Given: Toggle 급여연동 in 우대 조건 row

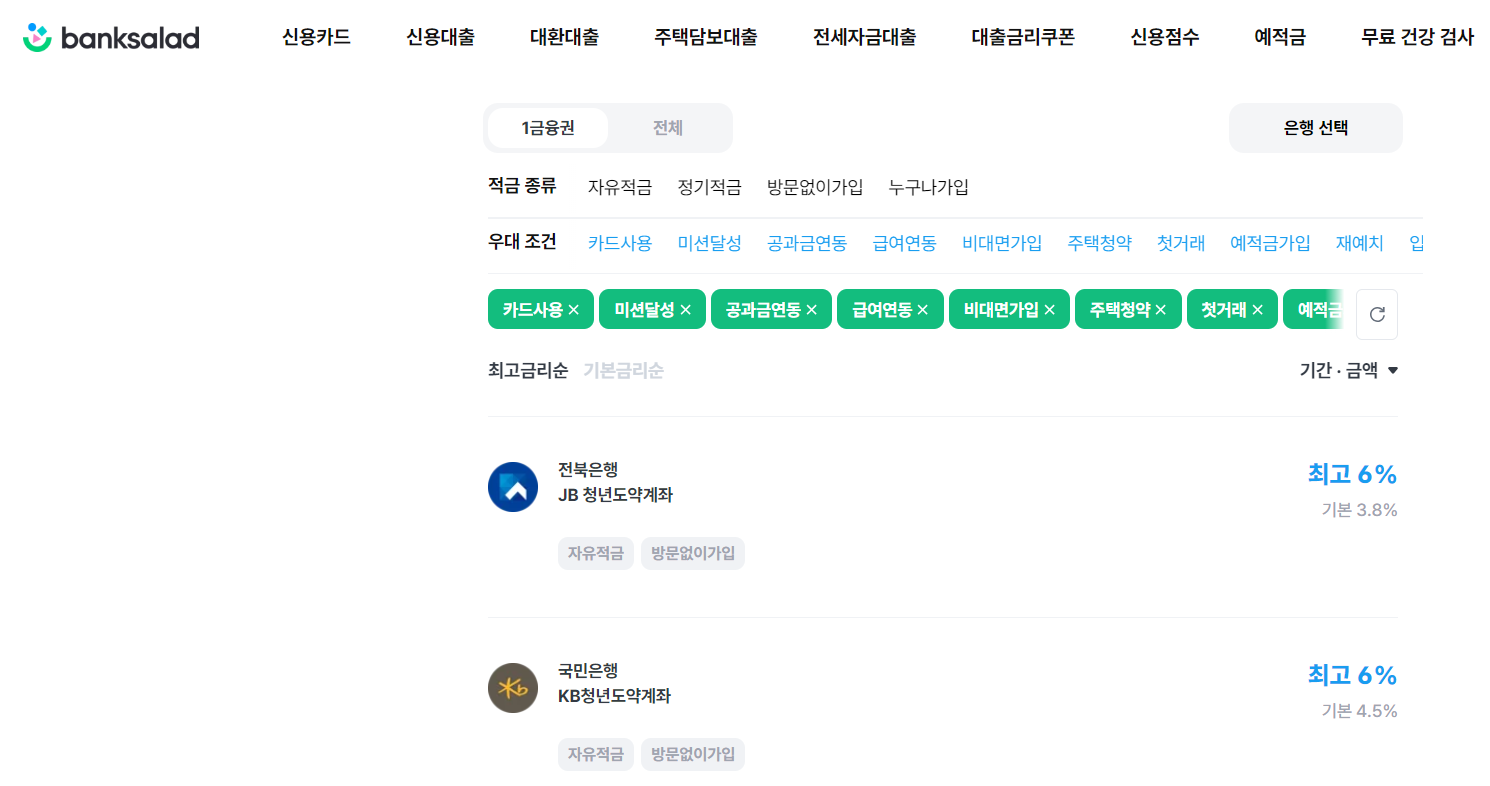Looking at the screenshot, I should coord(905,243).
